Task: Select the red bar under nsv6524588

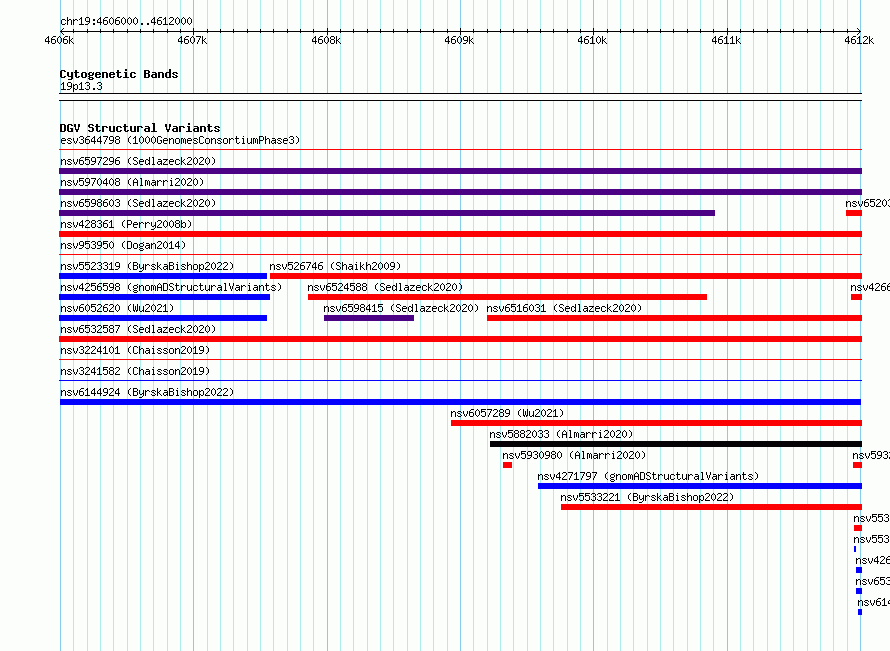Action: pyautogui.click(x=507, y=297)
